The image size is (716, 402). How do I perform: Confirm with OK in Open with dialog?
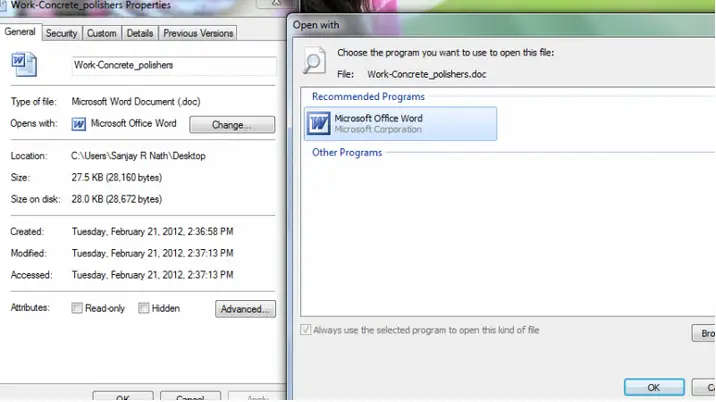click(654, 387)
